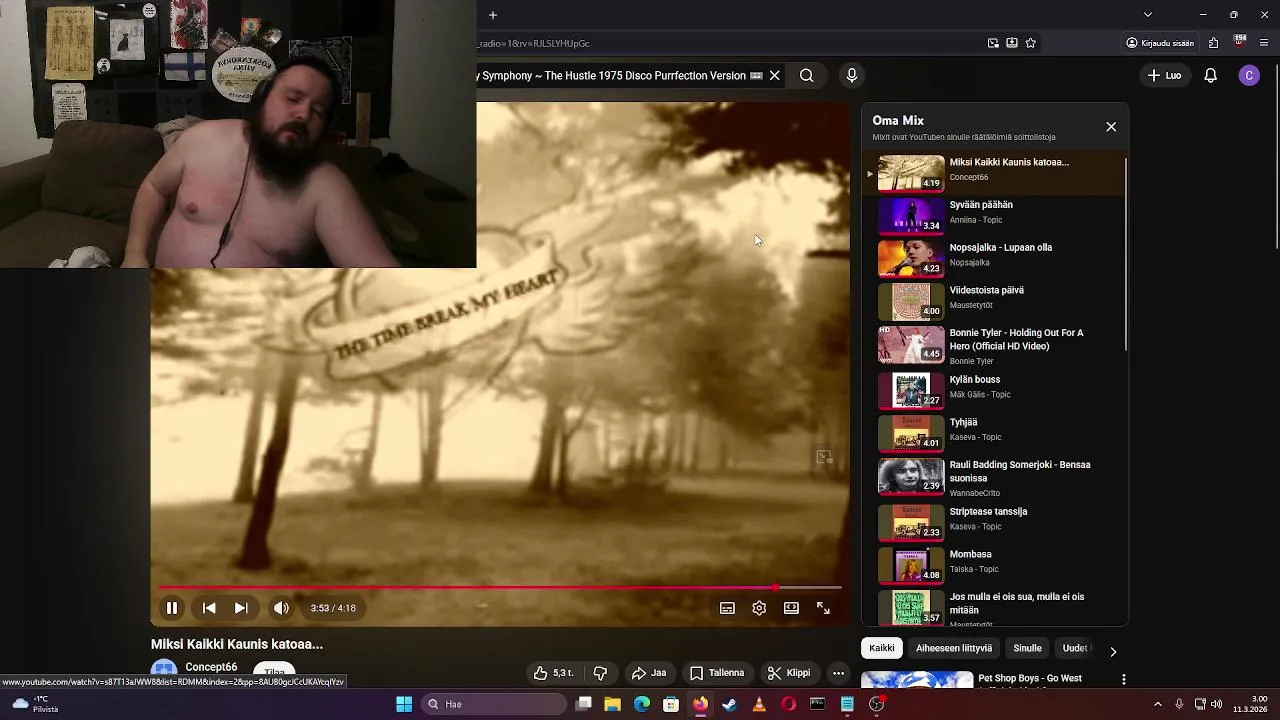Seek on the red video progress bar
This screenshot has width=1280, height=720.
[500, 588]
